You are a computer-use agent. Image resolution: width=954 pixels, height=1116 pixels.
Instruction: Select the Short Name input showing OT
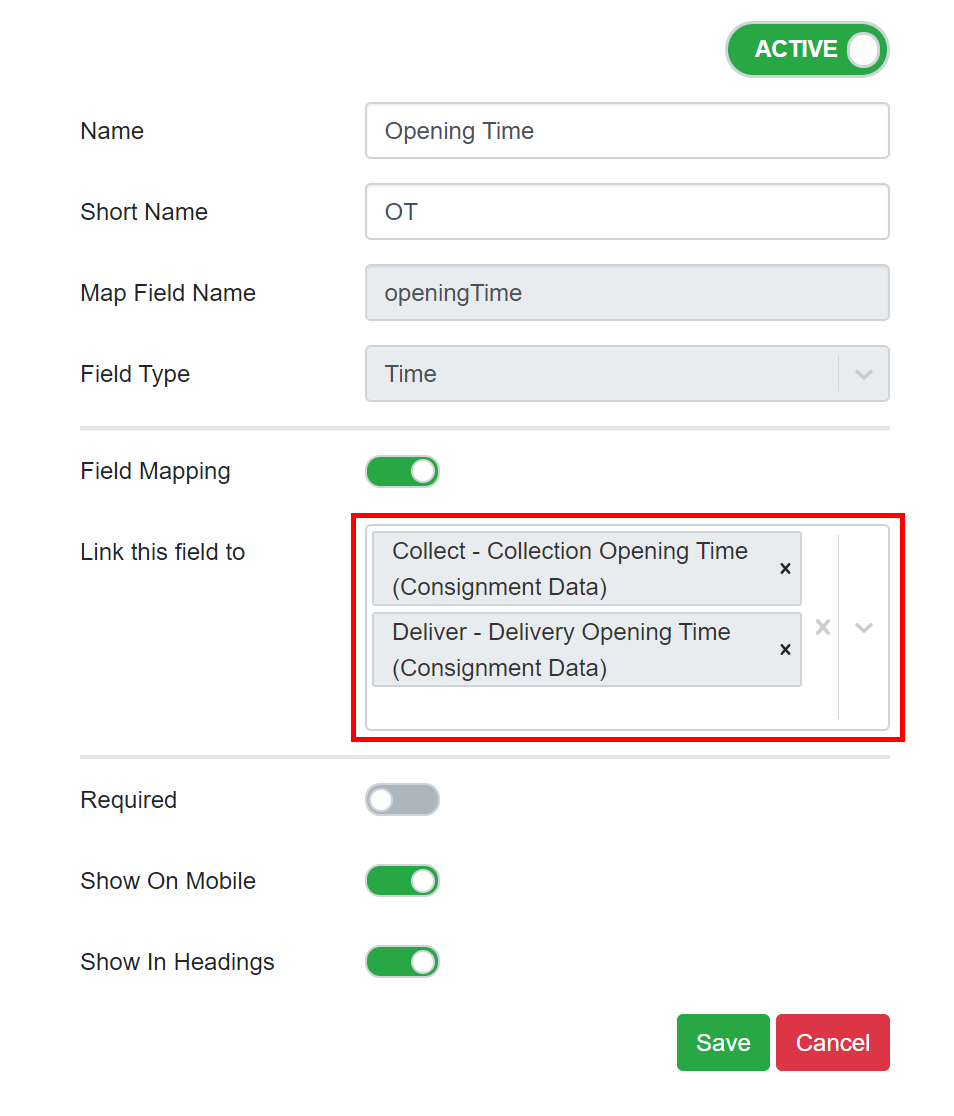pos(627,212)
